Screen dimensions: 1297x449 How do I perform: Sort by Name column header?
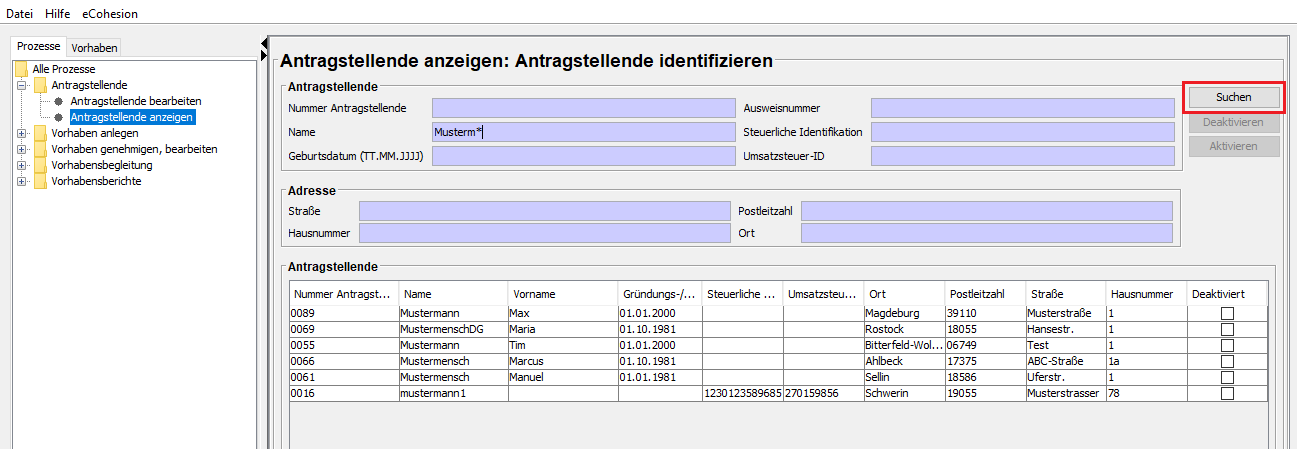[453, 294]
